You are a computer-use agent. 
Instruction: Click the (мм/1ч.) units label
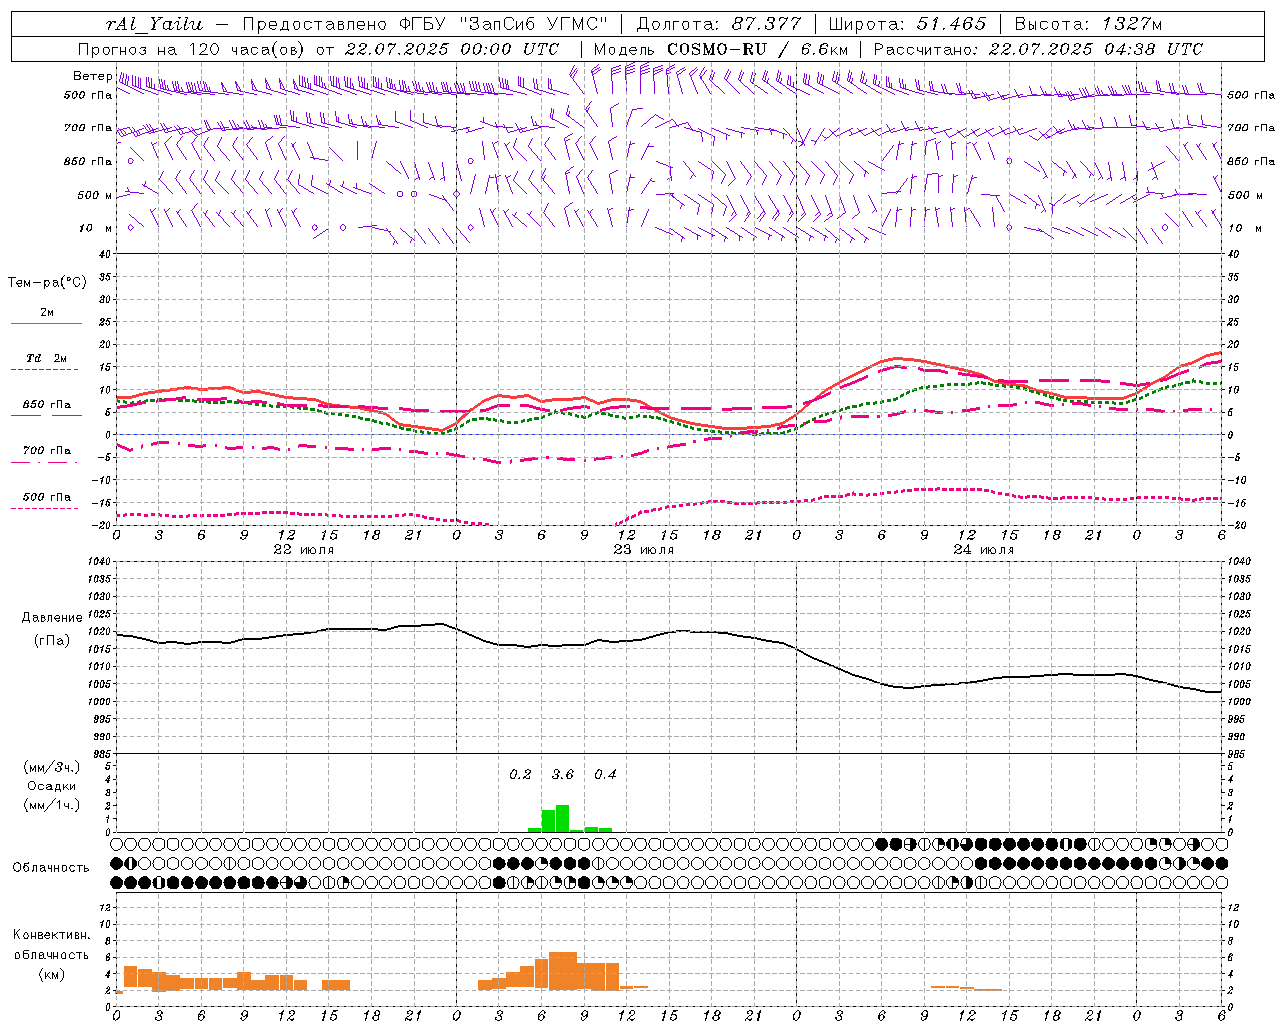(x=52, y=805)
